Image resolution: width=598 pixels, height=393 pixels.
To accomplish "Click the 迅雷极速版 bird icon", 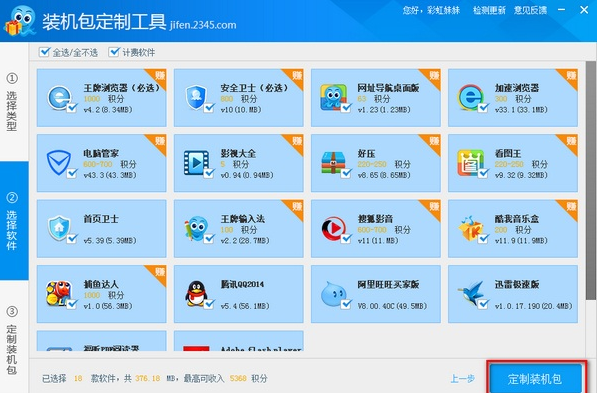I will [x=471, y=294].
